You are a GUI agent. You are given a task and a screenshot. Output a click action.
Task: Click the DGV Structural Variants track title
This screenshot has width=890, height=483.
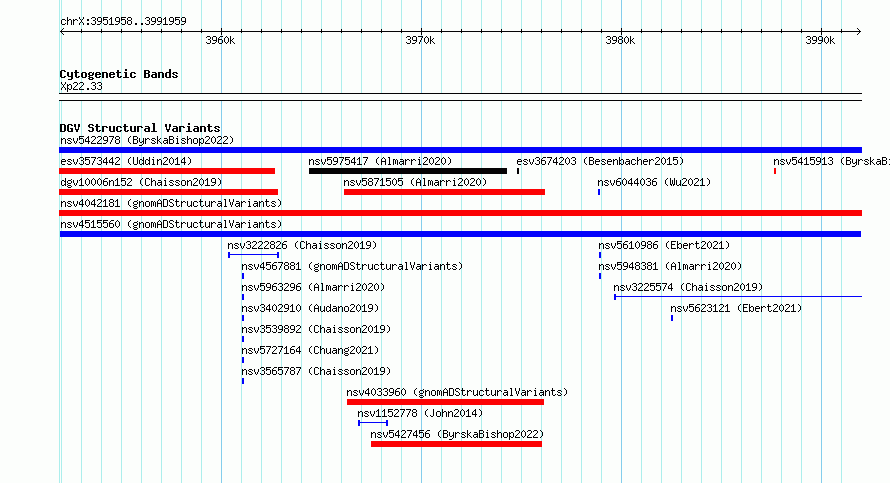(140, 128)
